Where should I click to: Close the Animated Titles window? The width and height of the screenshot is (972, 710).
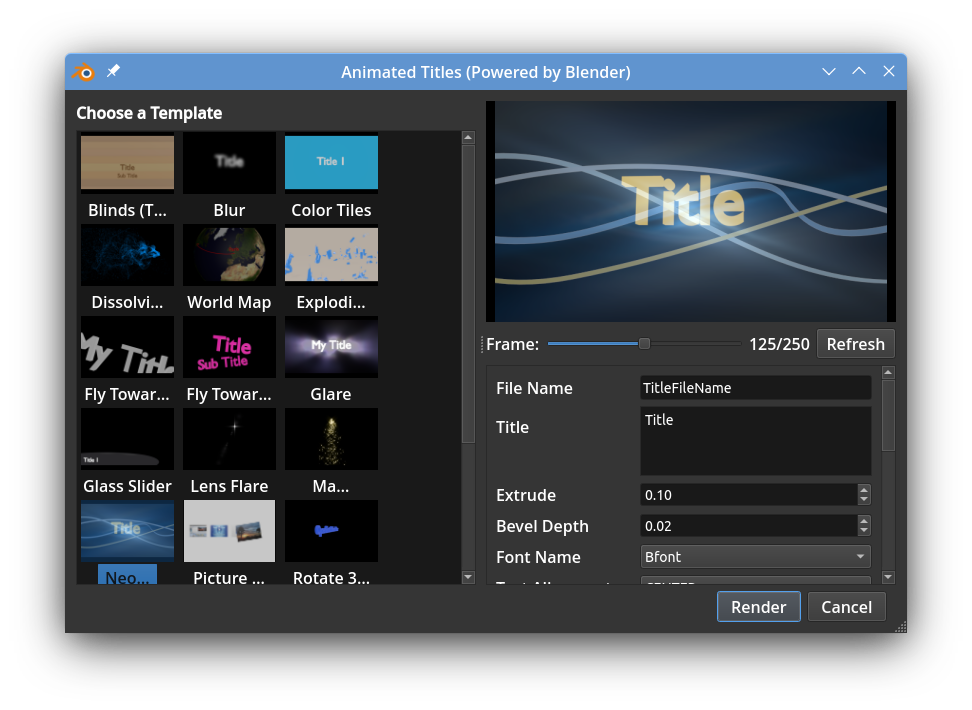pos(888,71)
